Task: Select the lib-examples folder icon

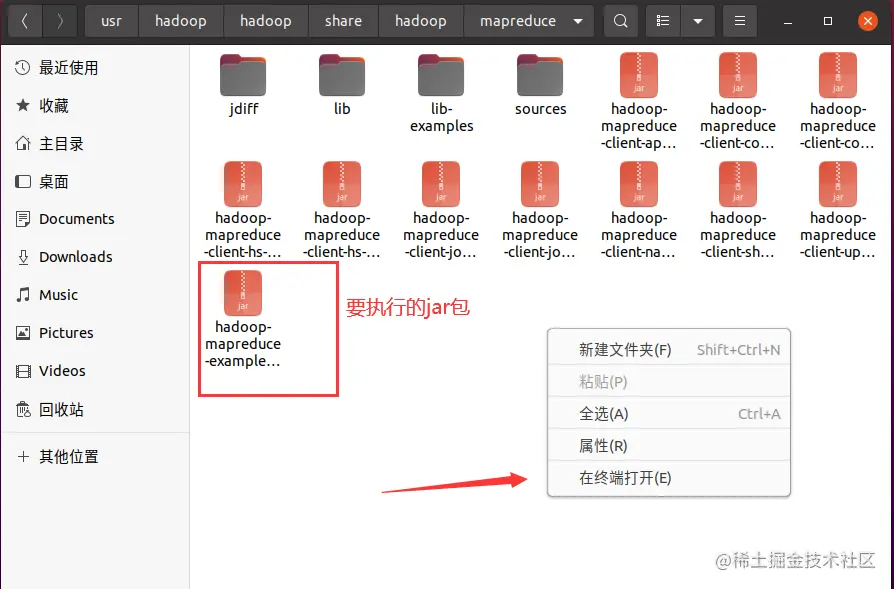Action: point(441,75)
